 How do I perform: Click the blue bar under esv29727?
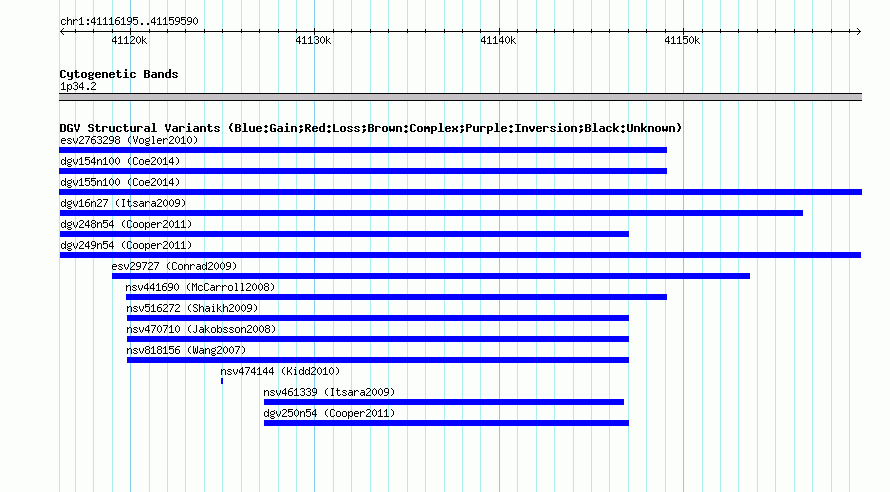431,276
